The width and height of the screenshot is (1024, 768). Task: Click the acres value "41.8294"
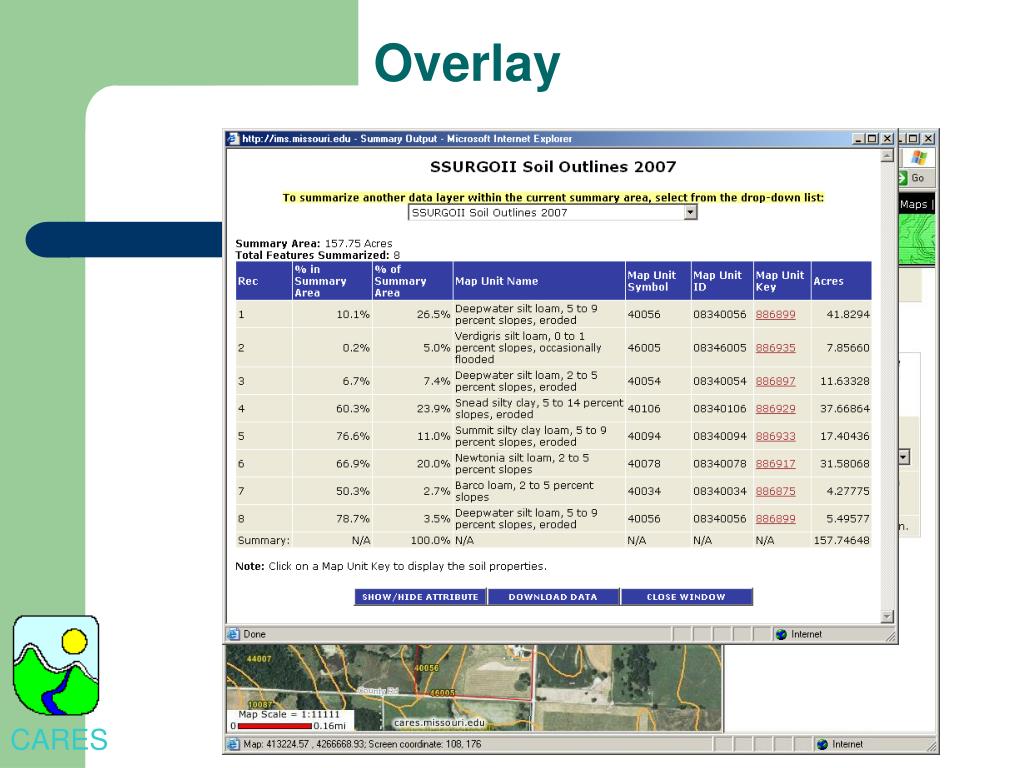pos(848,315)
